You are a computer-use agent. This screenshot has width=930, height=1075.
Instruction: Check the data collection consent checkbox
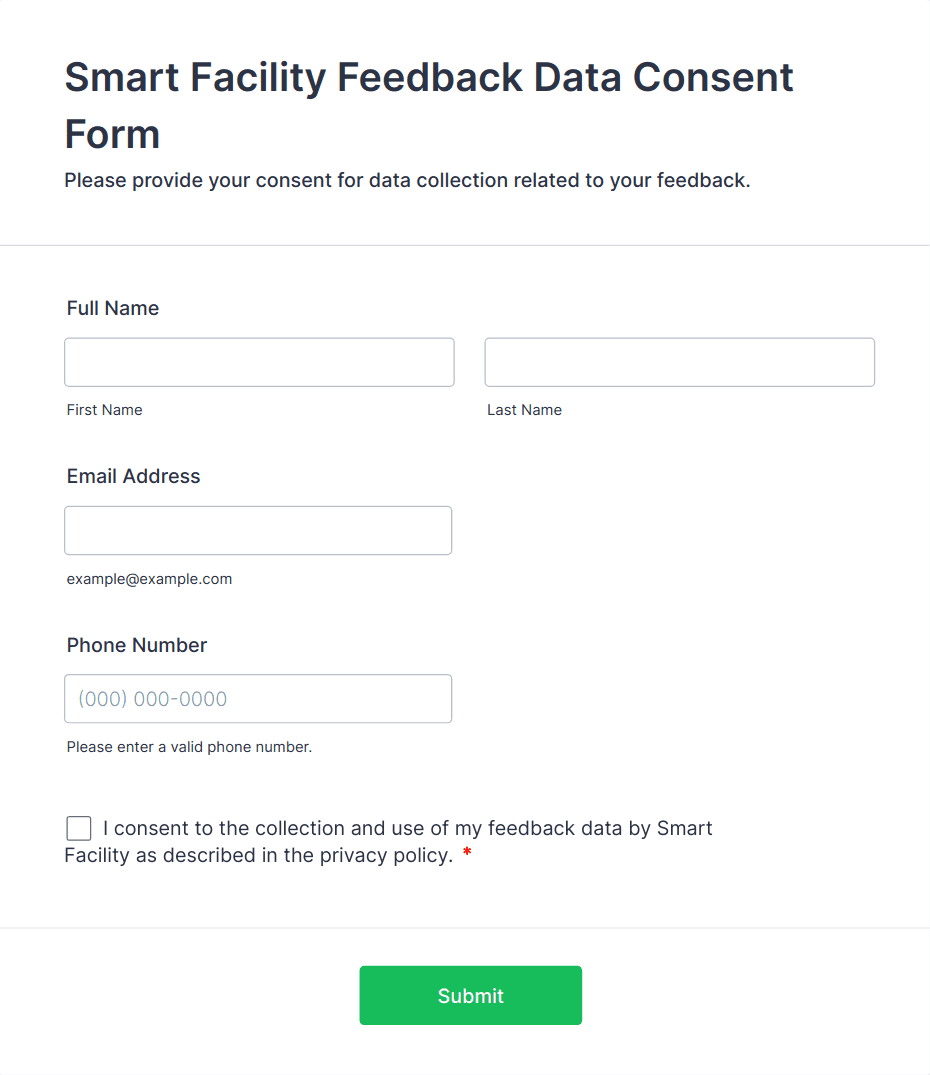79,828
